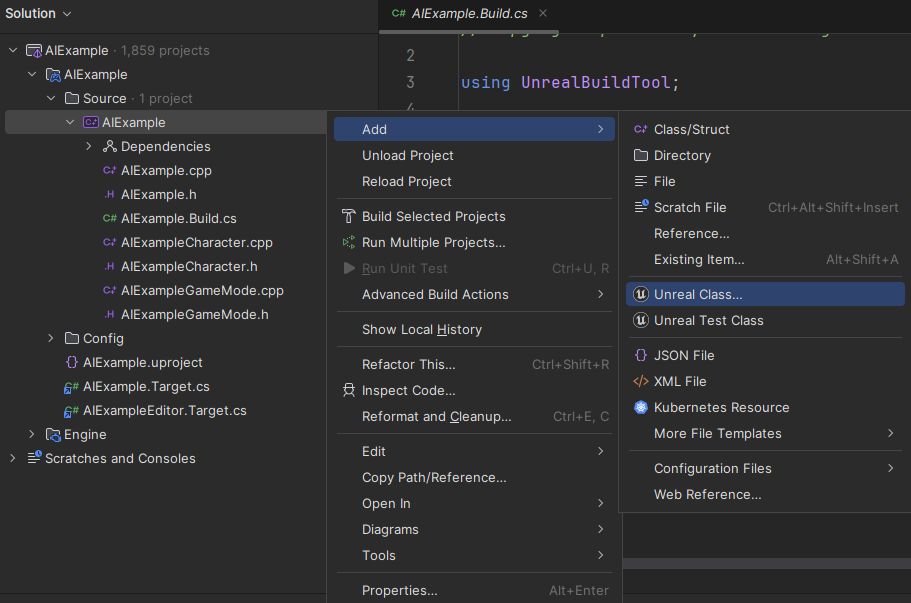
Task: Expand the Config folder
Action: (x=51, y=338)
